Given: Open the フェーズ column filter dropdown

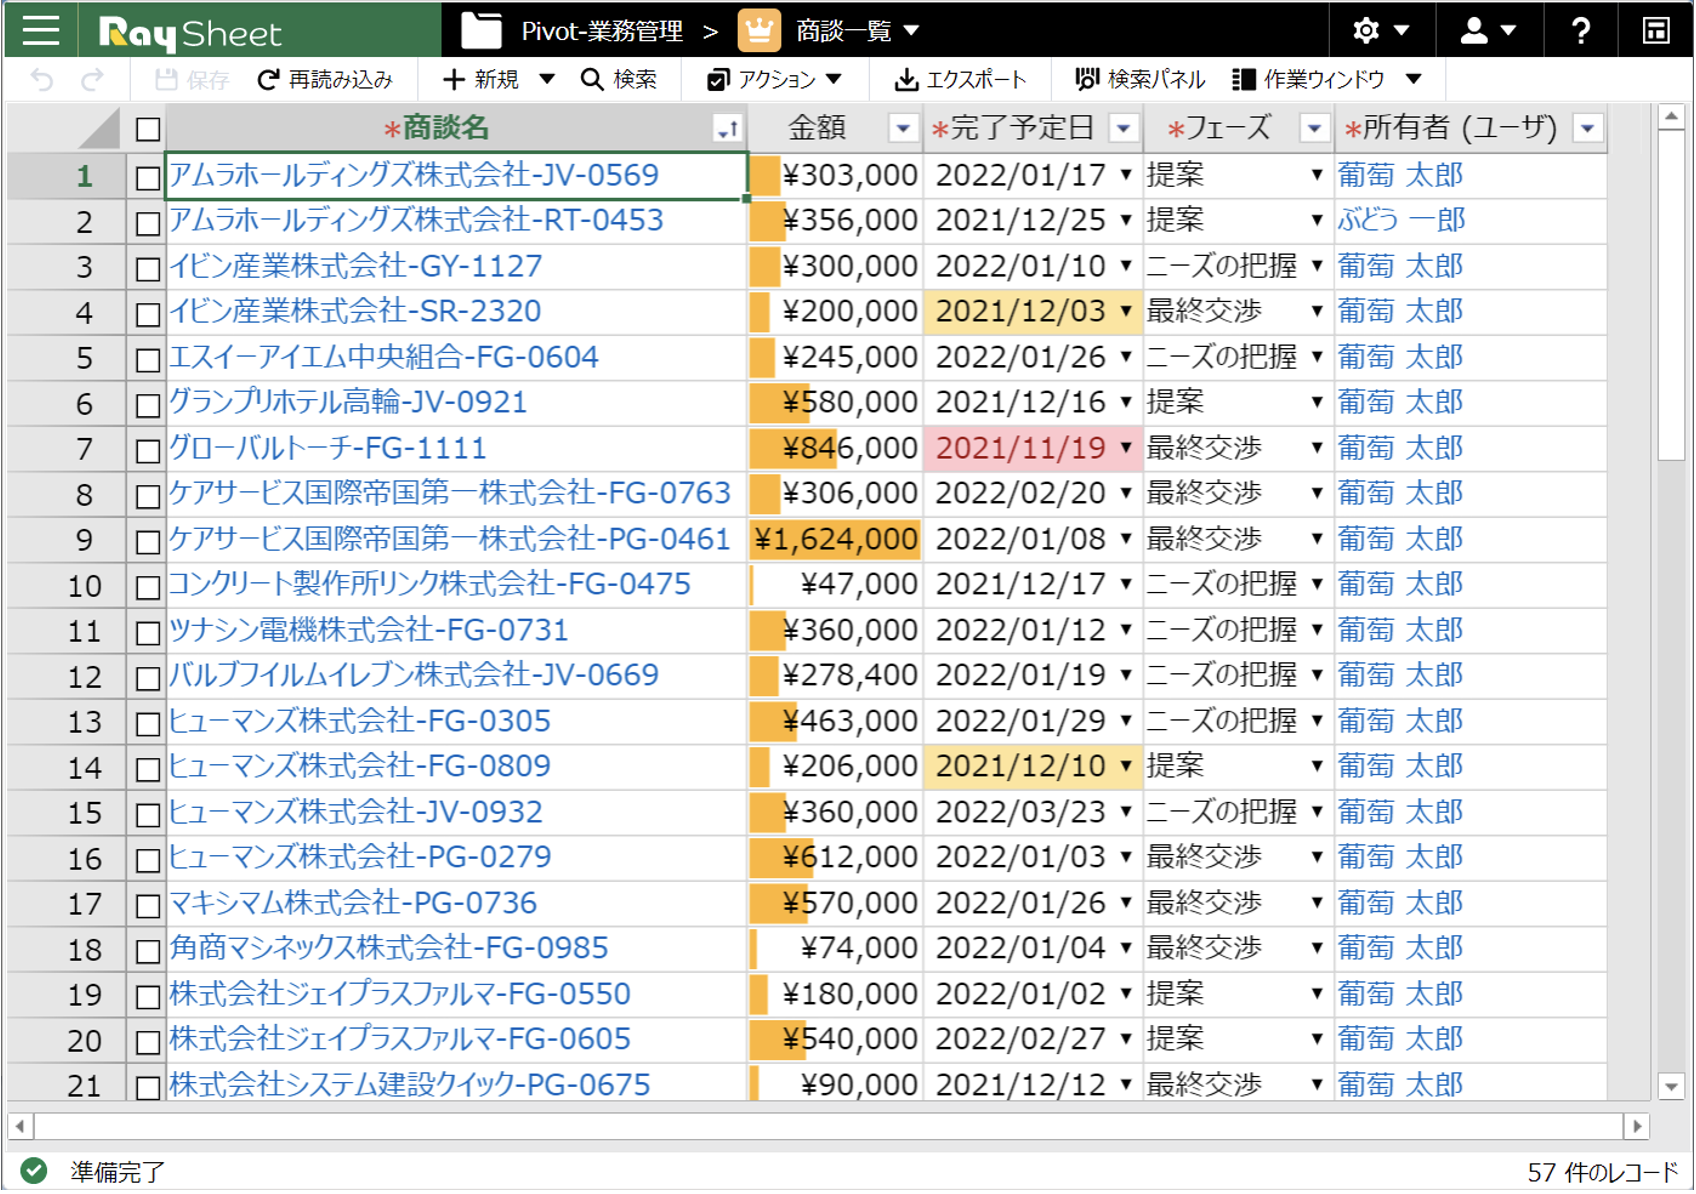Looking at the screenshot, I should point(1314,129).
